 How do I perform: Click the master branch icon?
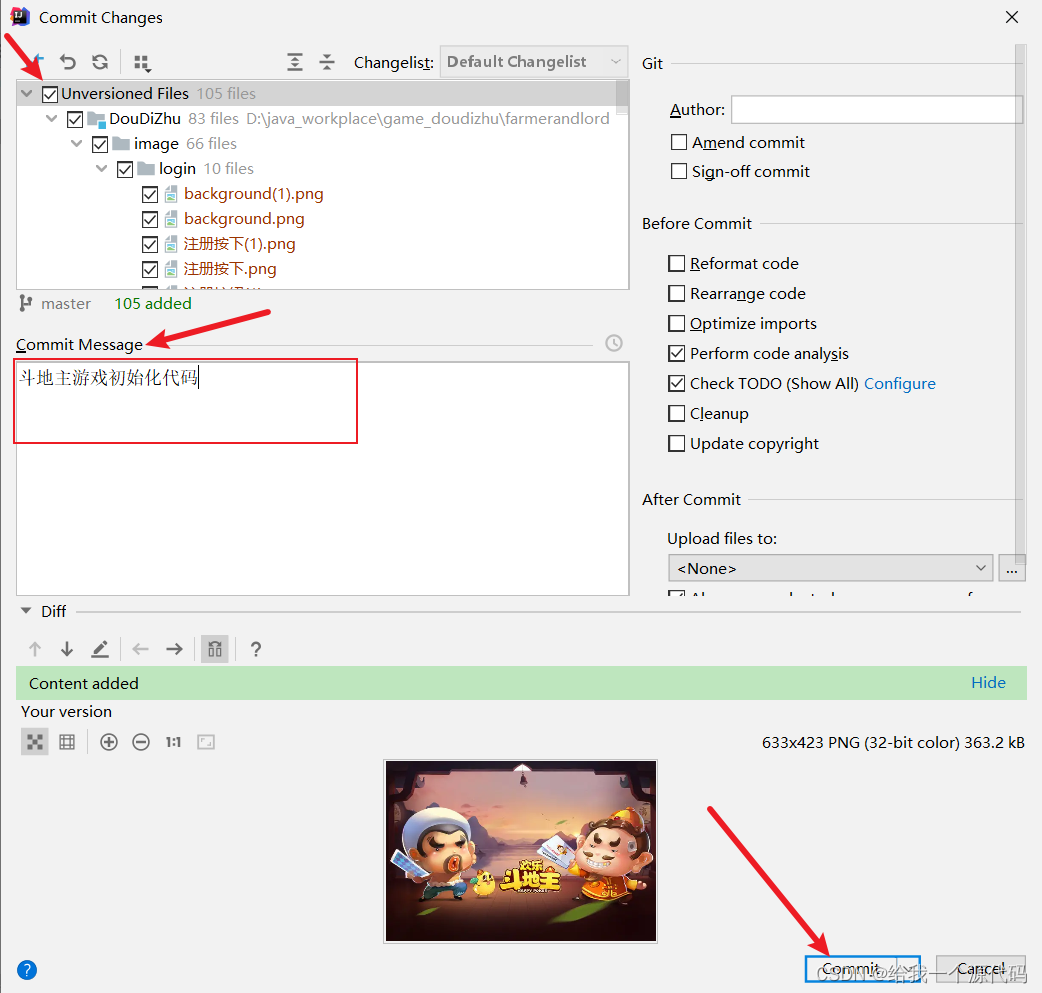25,303
